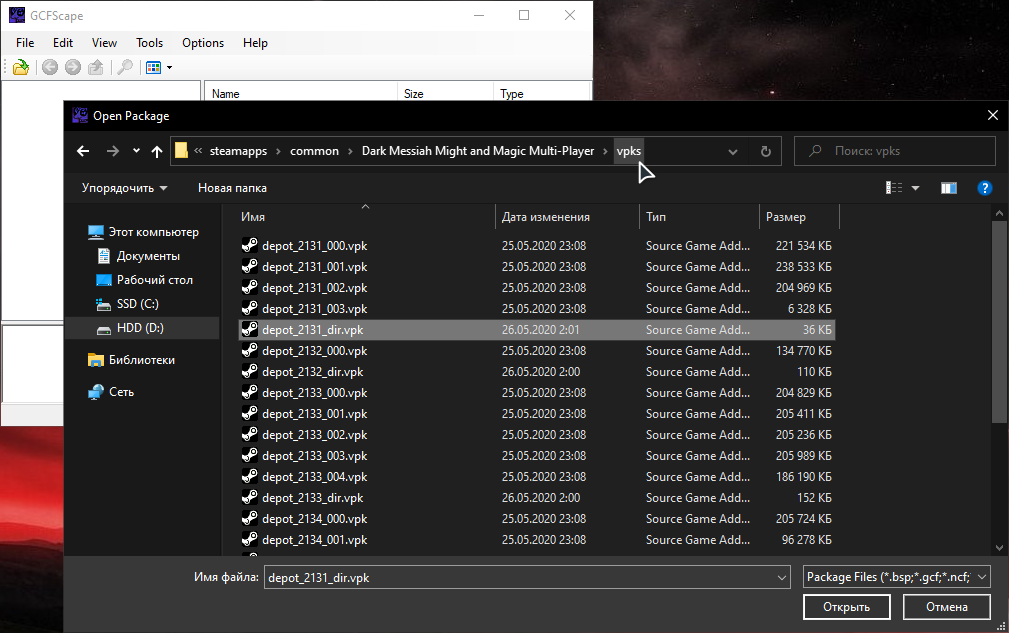Click the change view layout icon
Viewport: 1009px width, 633px height.
pyautogui.click(x=894, y=188)
